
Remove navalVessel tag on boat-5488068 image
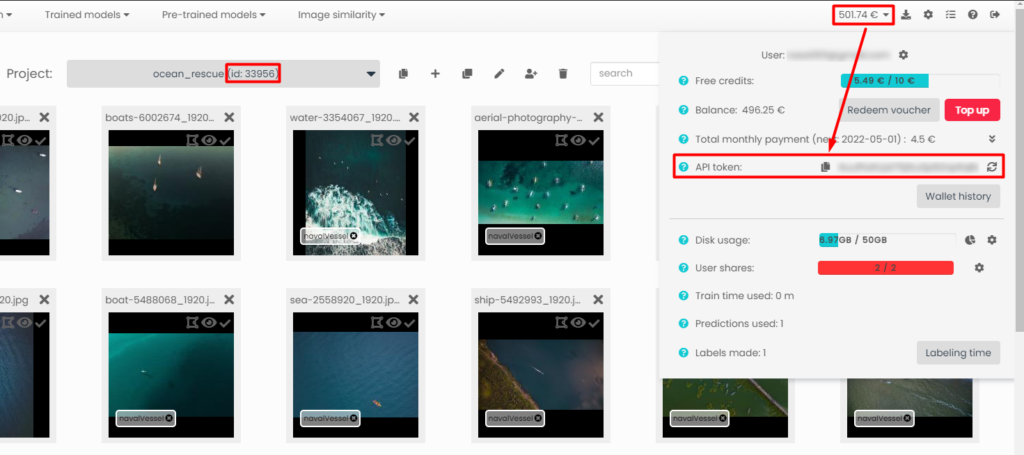(168, 418)
